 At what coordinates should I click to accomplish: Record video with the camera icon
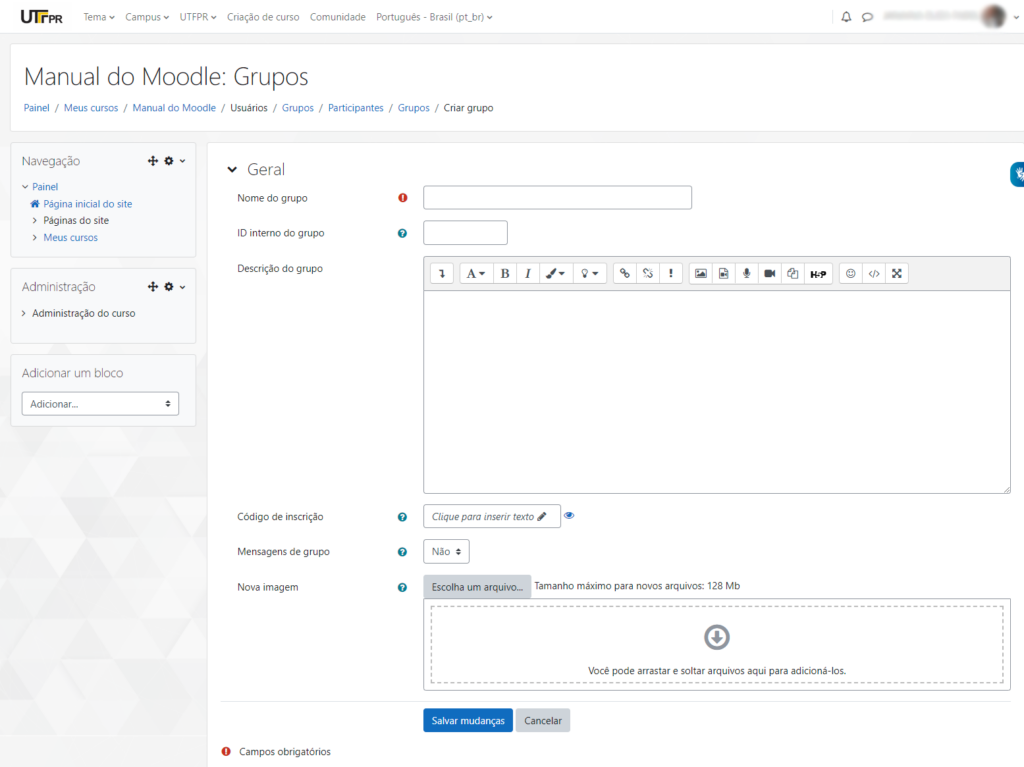click(770, 274)
